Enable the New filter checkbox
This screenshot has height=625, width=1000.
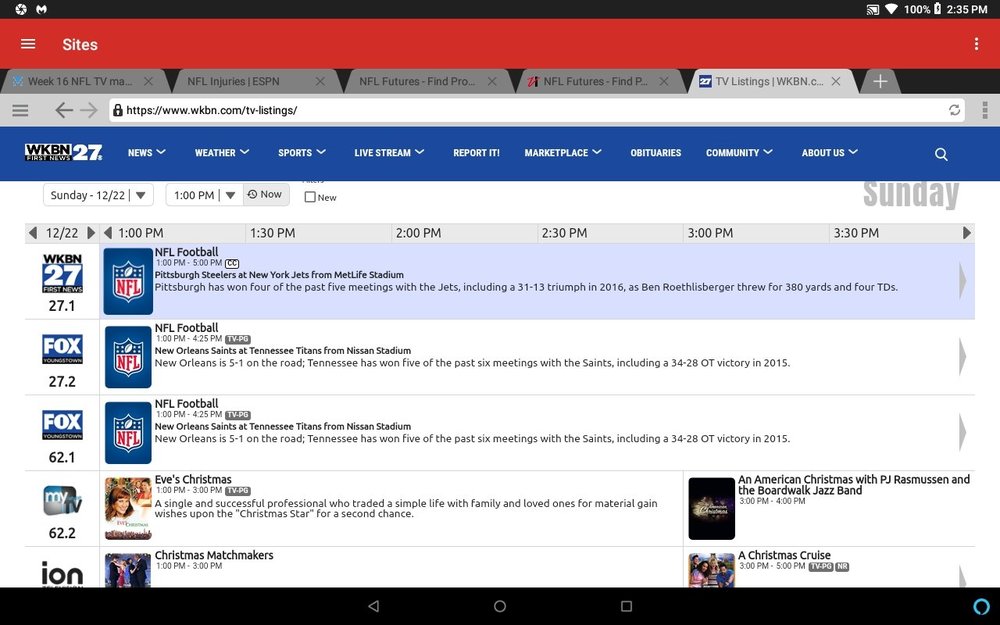click(310, 197)
